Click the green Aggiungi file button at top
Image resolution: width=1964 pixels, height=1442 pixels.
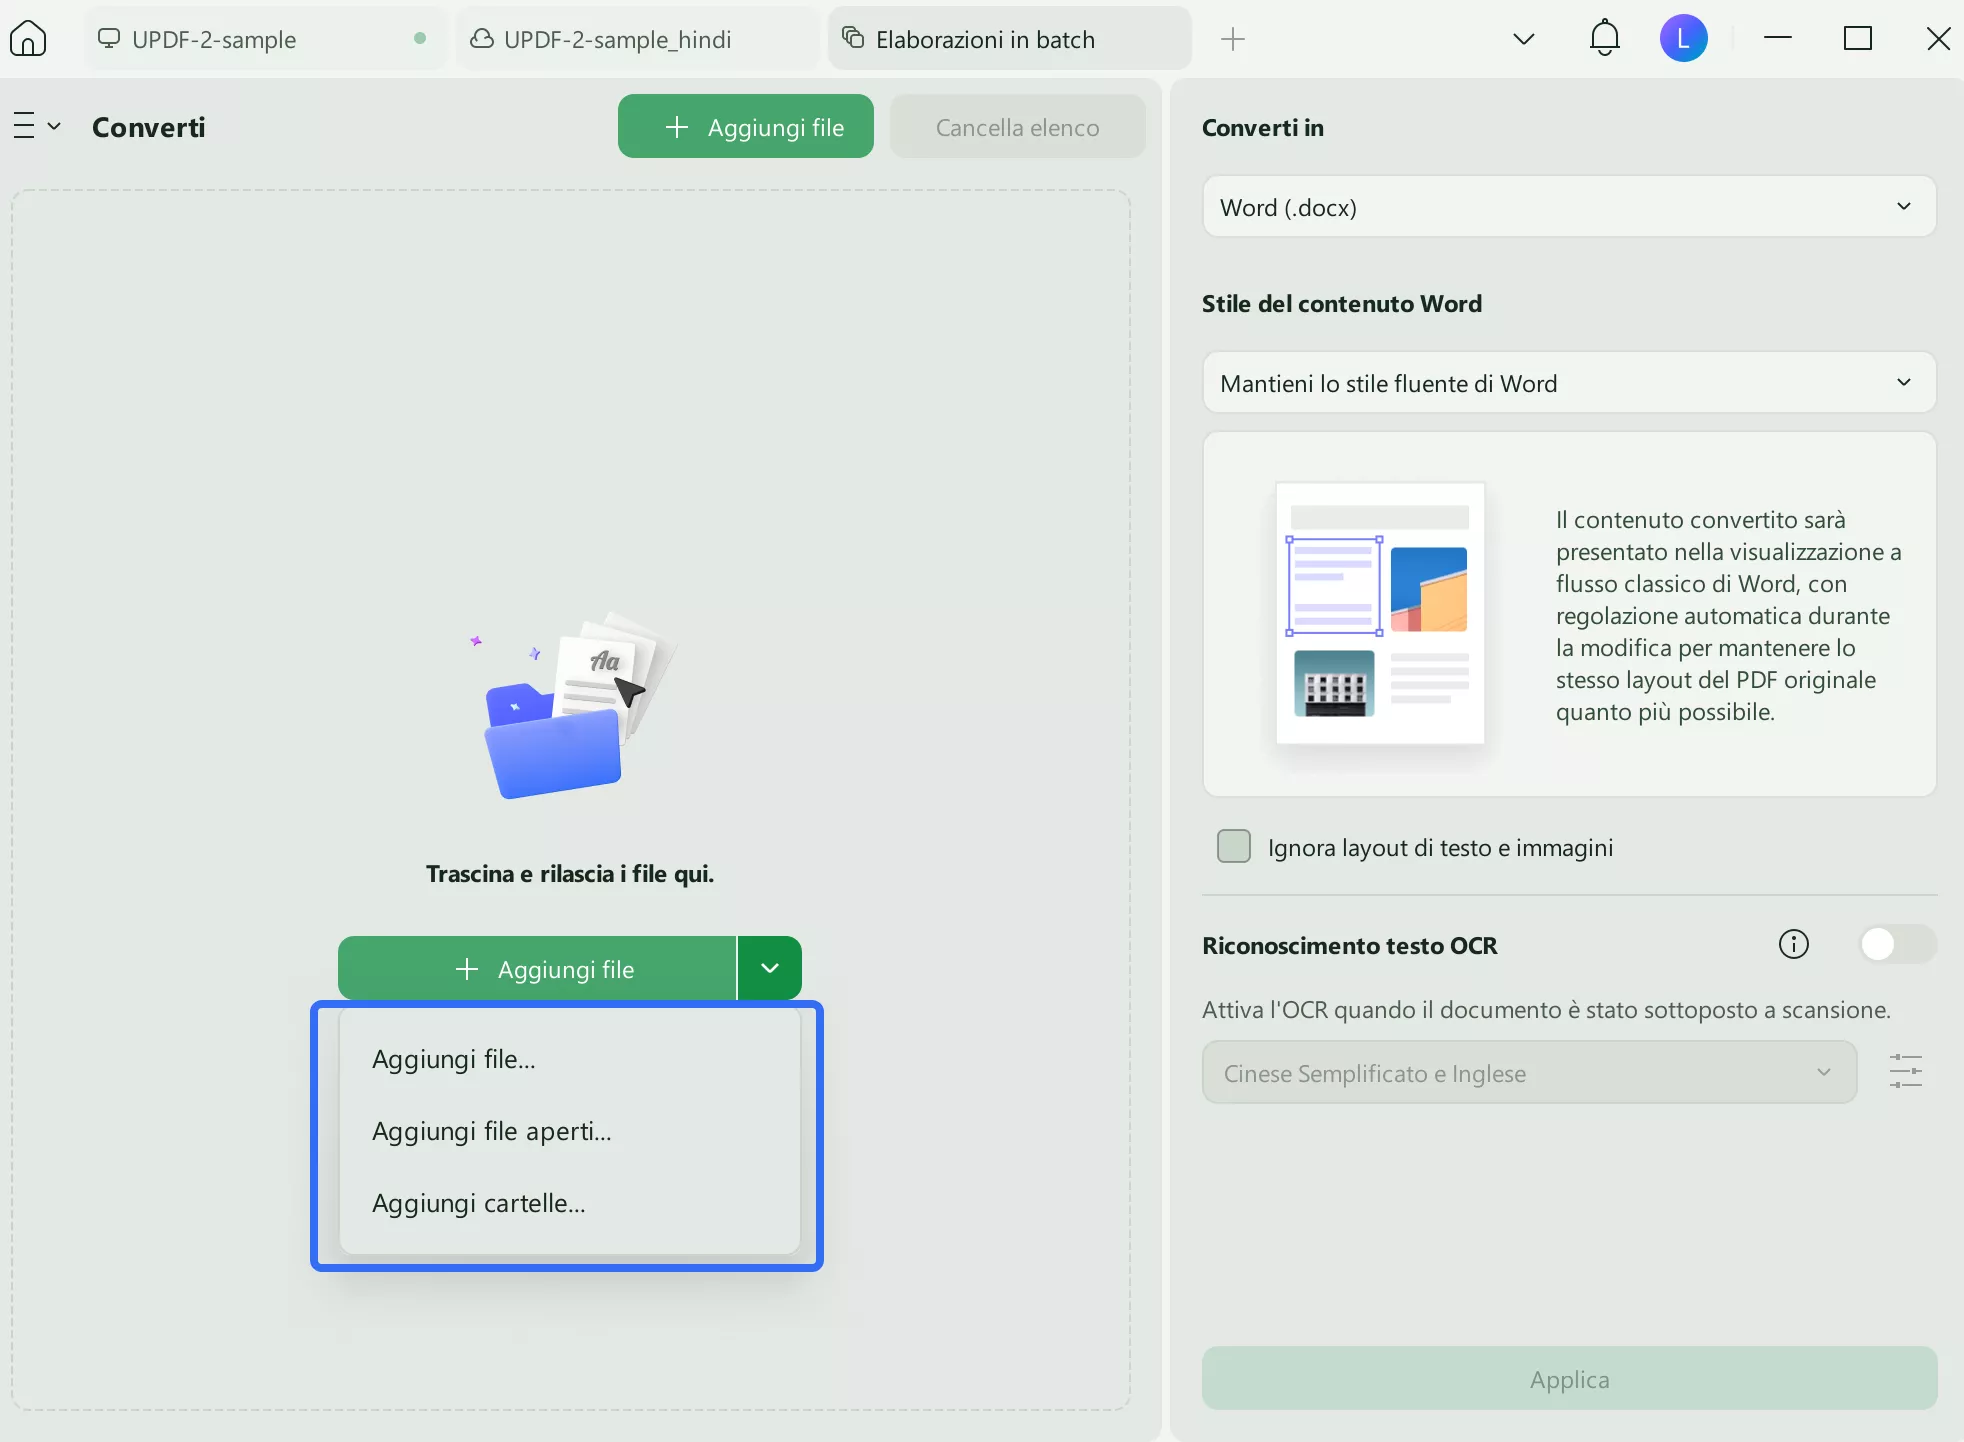745,126
